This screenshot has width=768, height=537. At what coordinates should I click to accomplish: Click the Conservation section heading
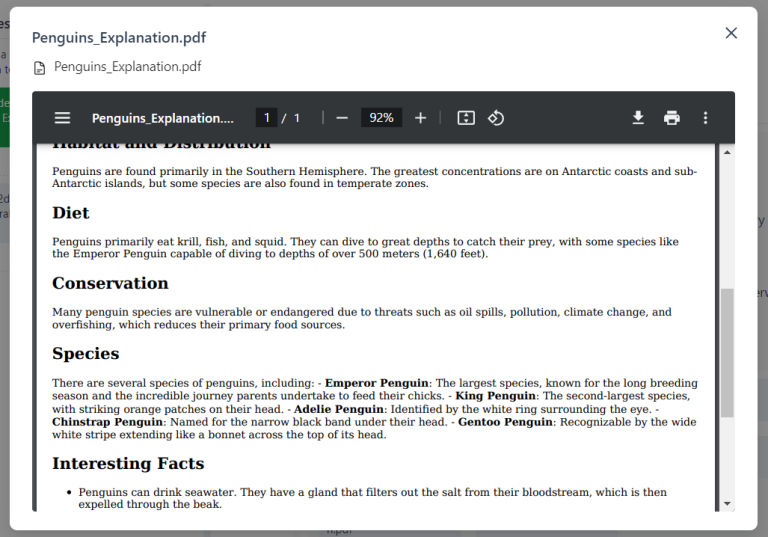click(110, 284)
